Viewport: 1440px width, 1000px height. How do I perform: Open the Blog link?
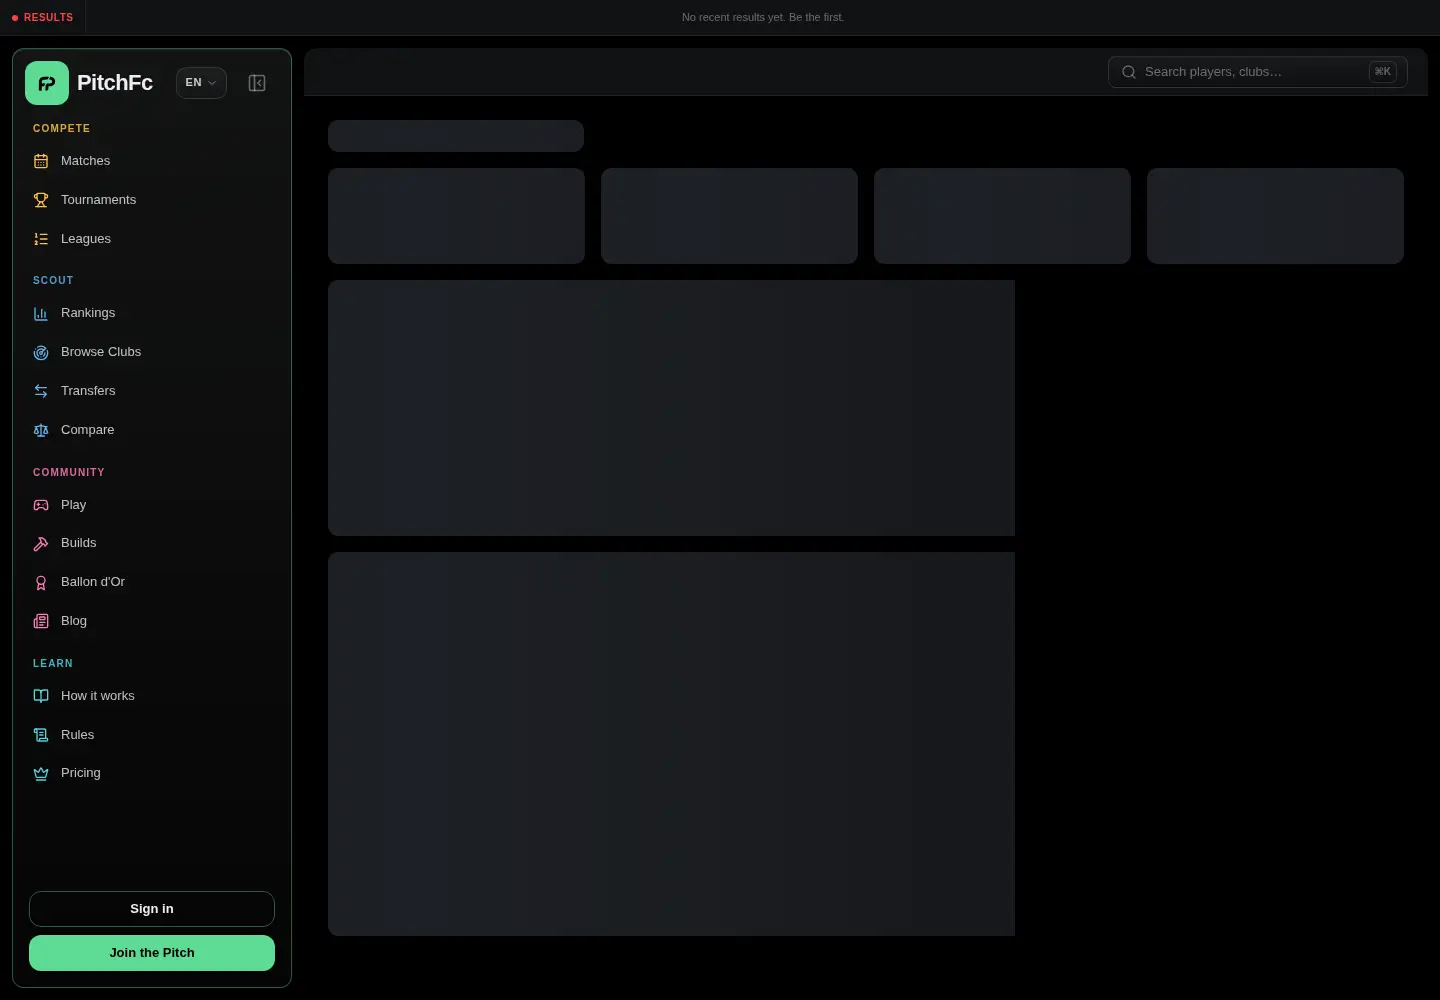coord(152,621)
